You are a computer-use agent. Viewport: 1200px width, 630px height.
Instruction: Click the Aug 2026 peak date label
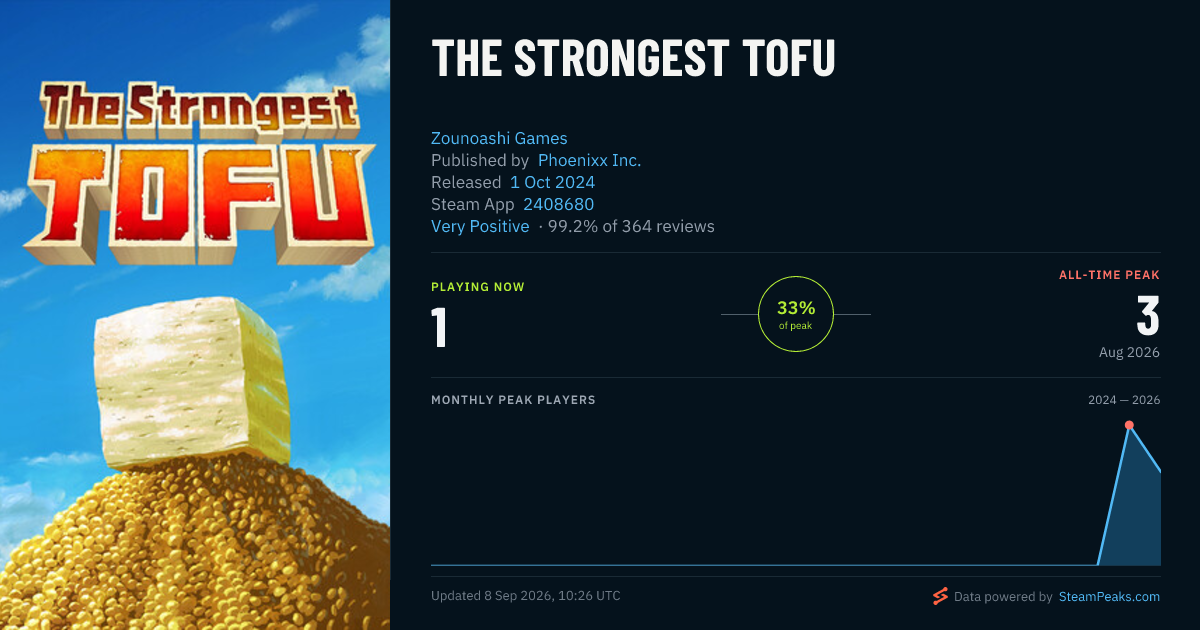[x=1129, y=352]
